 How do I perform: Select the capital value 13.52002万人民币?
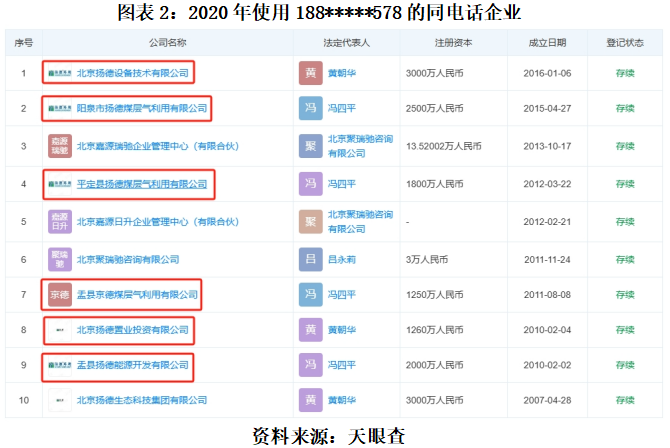(444, 146)
